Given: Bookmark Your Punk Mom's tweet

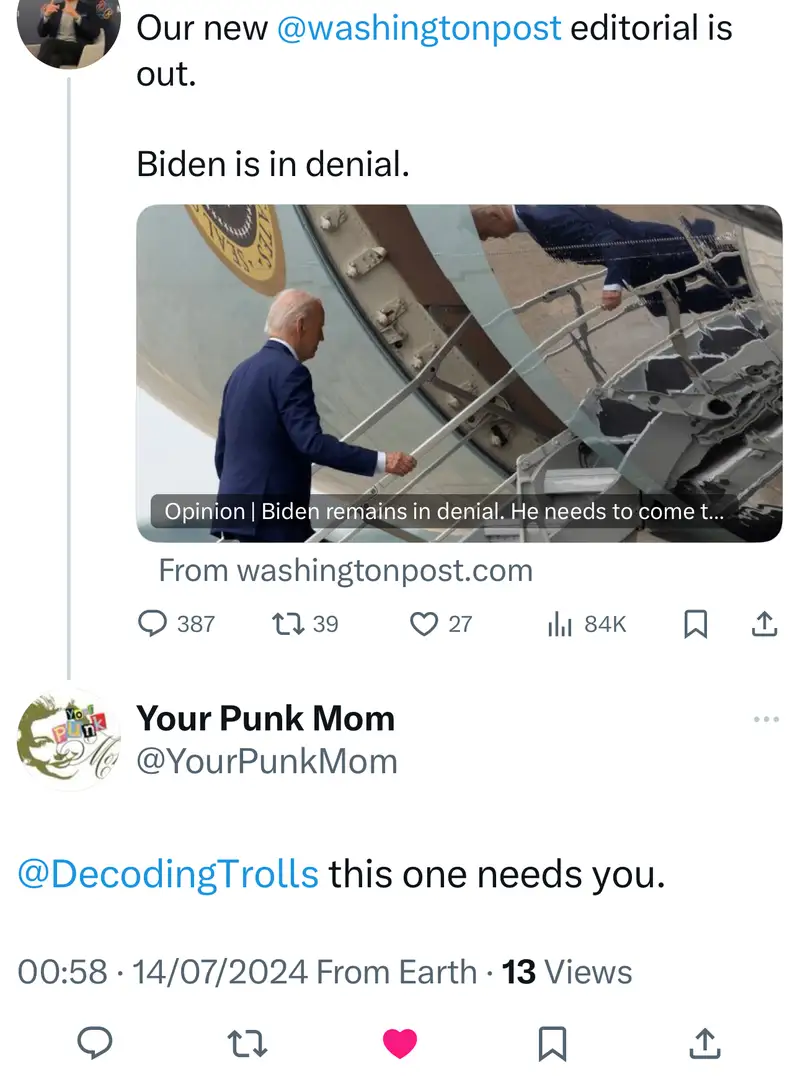Looking at the screenshot, I should tap(552, 1043).
